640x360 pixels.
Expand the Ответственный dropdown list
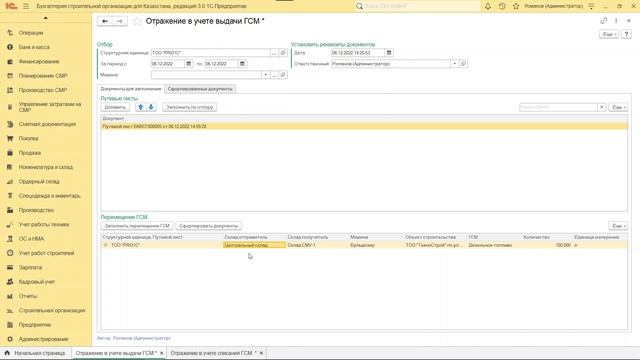coord(454,64)
